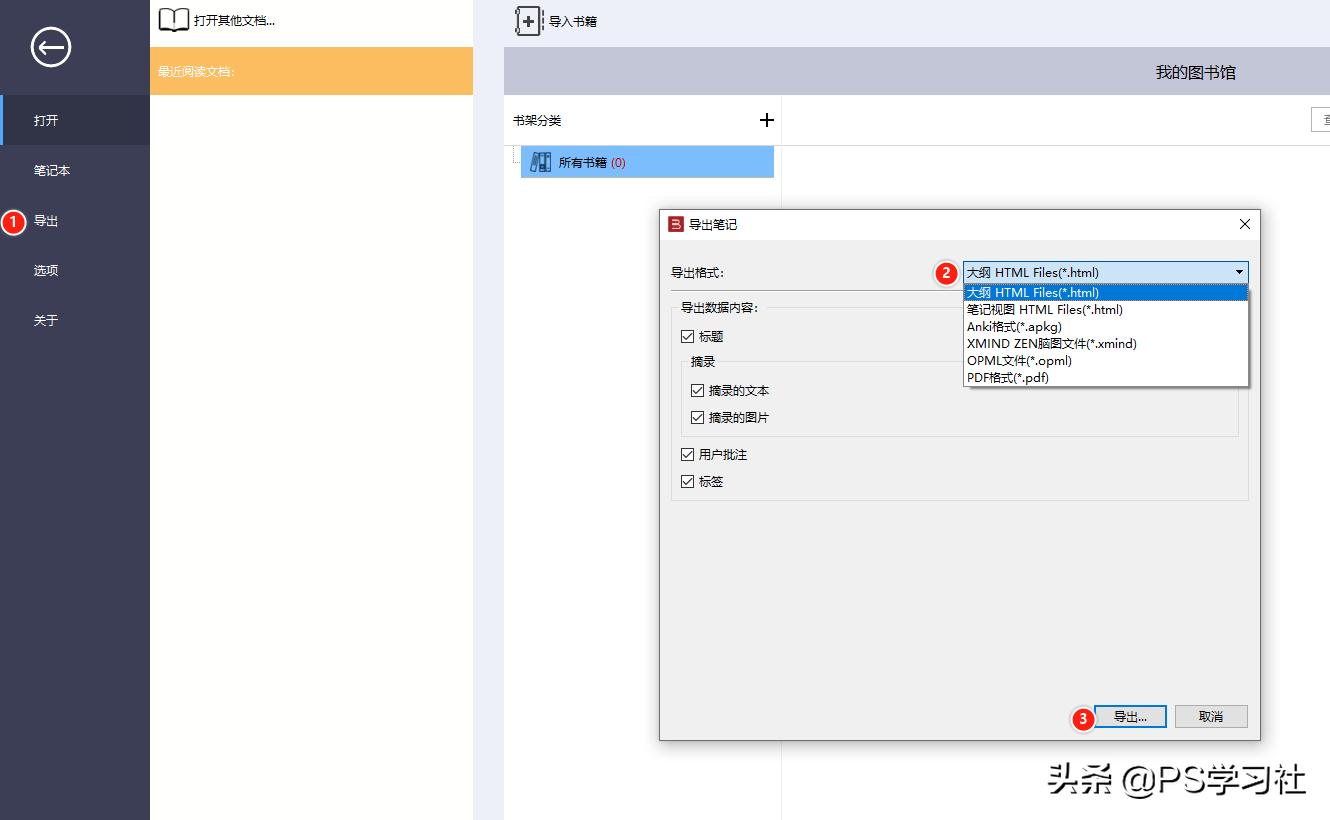The height and width of the screenshot is (820, 1330).
Task: Toggle the 标题 checkbox
Action: 687,337
